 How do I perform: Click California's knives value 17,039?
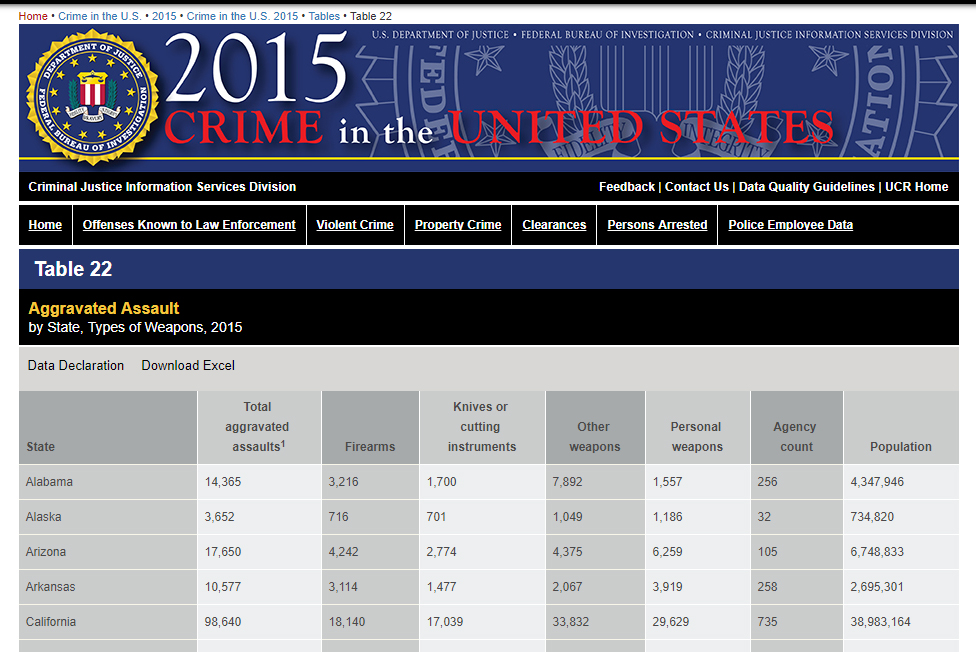445,621
